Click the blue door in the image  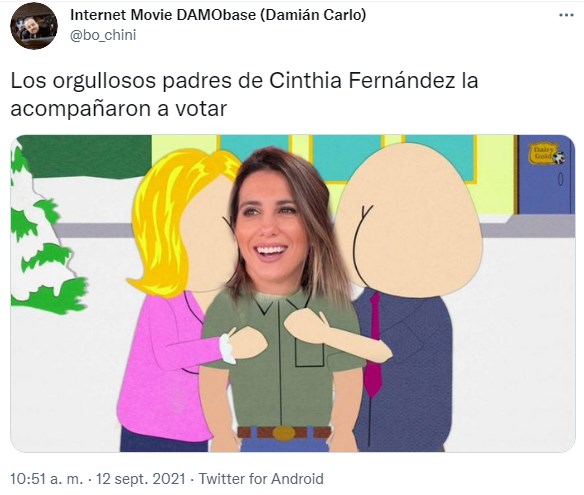point(545,174)
